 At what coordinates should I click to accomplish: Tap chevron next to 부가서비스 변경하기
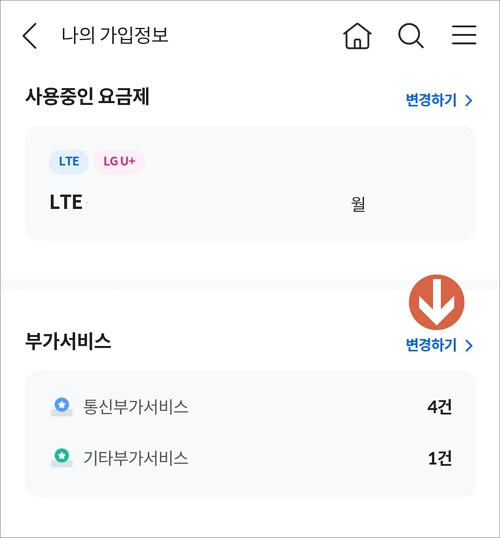tap(469, 346)
